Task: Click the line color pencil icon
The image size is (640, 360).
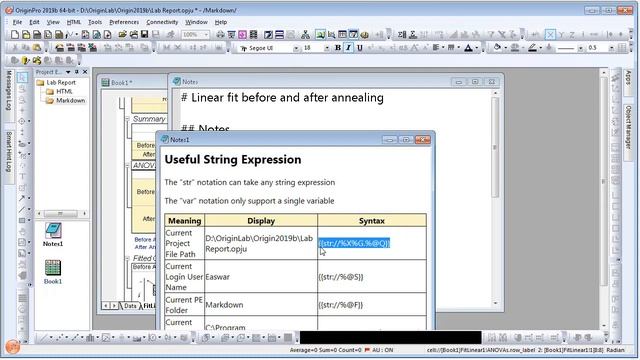Action: pos(532,48)
